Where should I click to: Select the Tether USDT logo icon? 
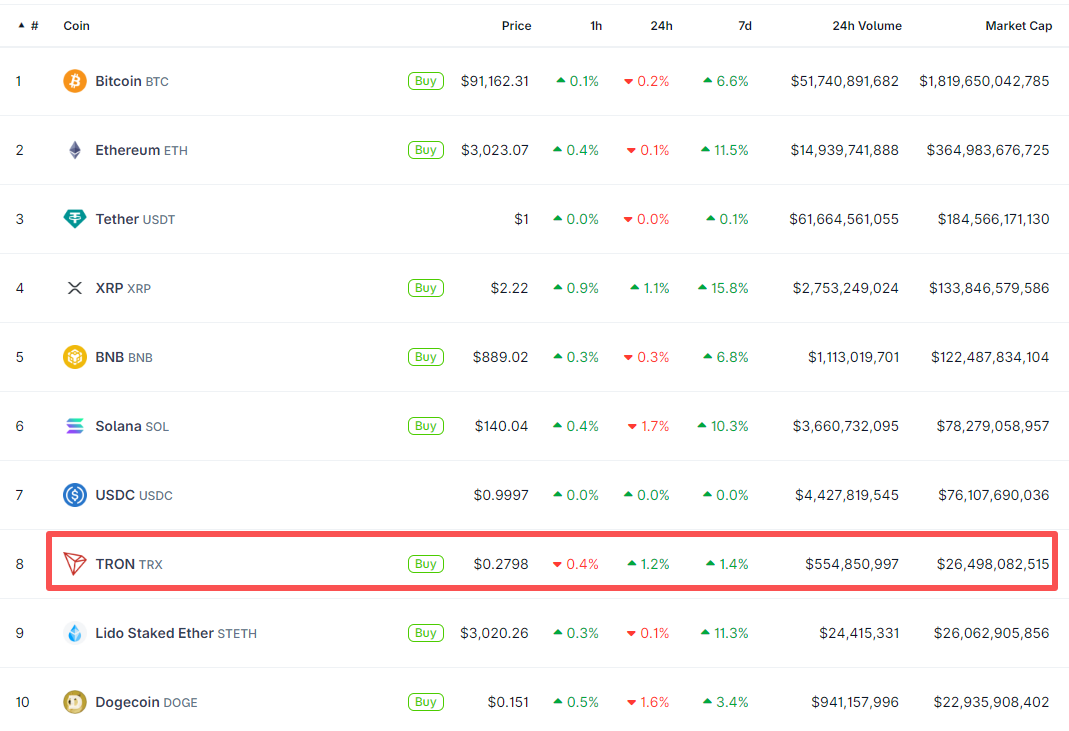click(x=75, y=219)
